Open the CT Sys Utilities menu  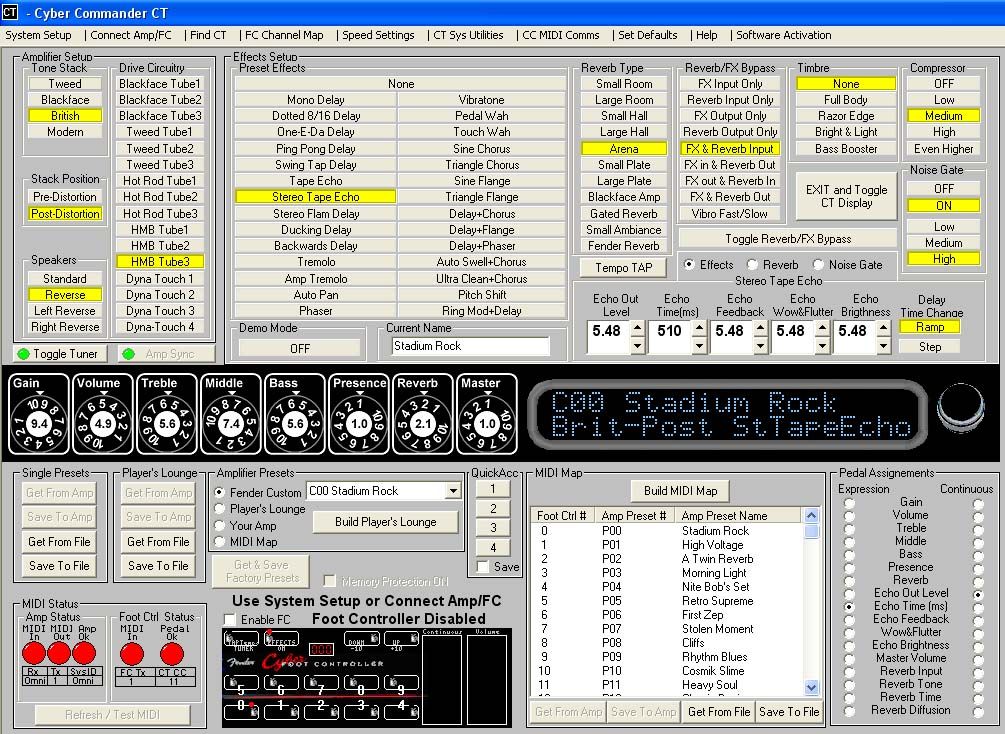467,35
